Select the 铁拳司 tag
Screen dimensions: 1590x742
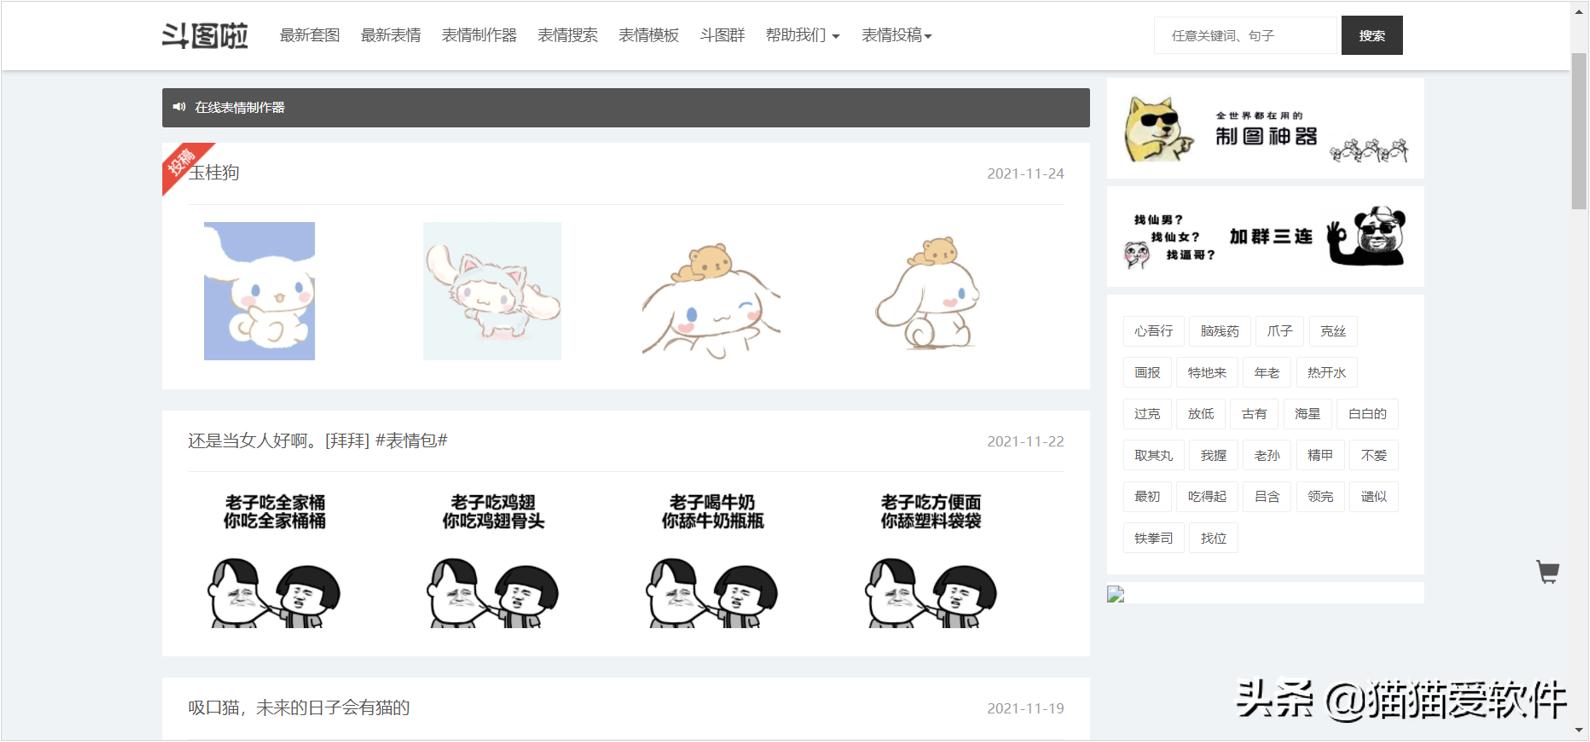1153,538
